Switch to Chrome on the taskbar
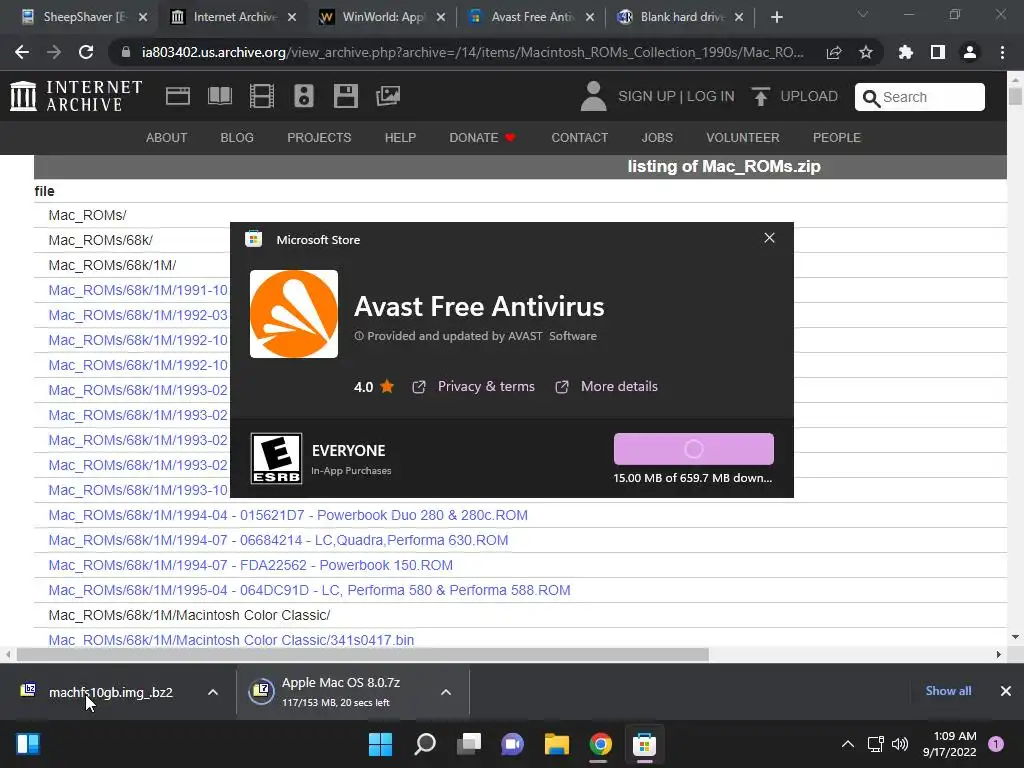Viewport: 1024px width, 768px height. pos(600,744)
